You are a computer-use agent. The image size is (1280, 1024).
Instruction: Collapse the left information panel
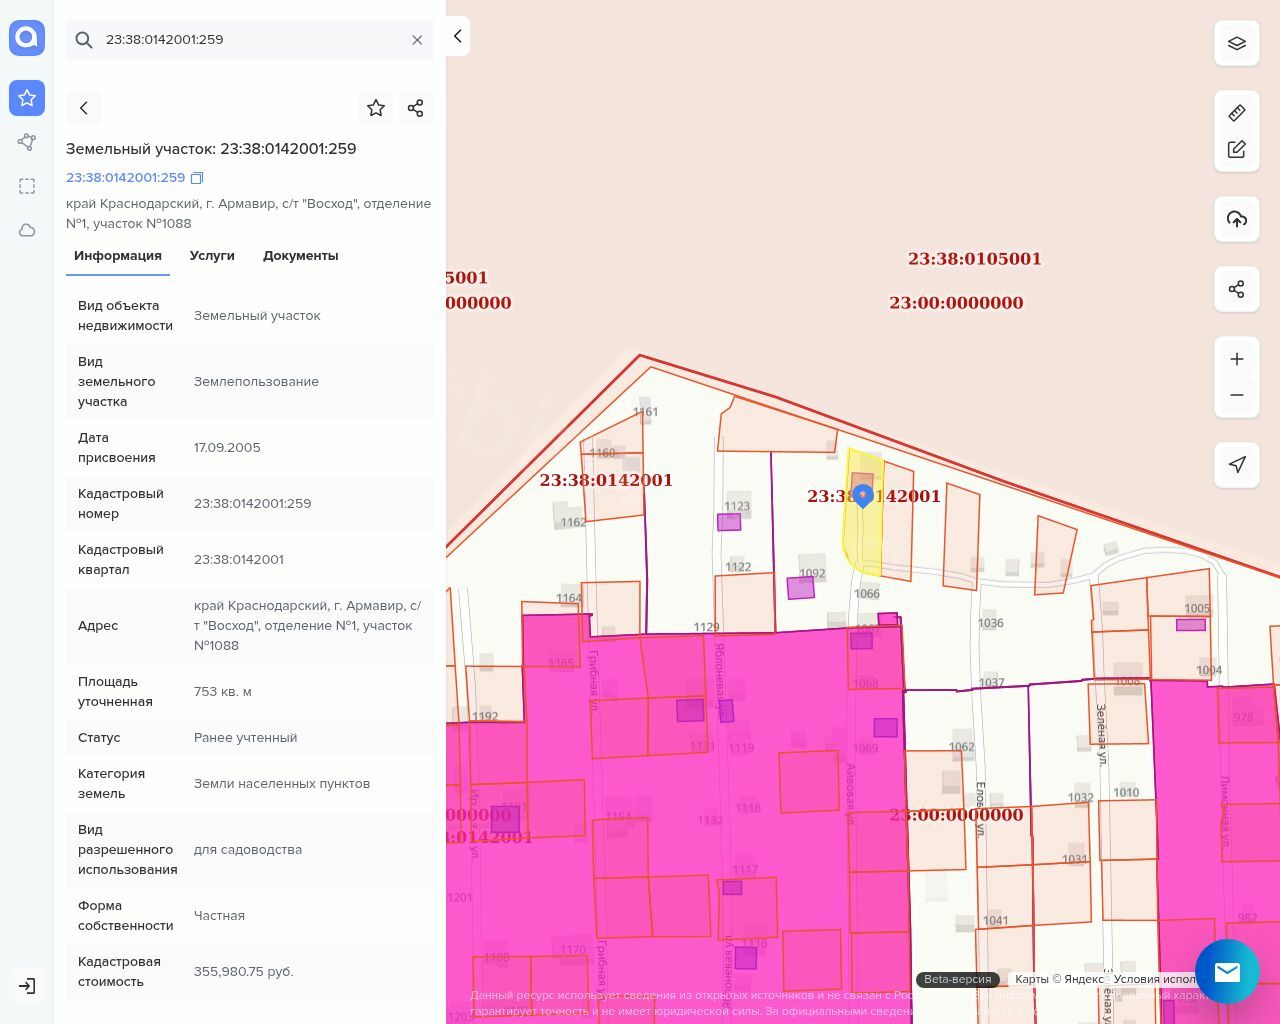tap(457, 36)
